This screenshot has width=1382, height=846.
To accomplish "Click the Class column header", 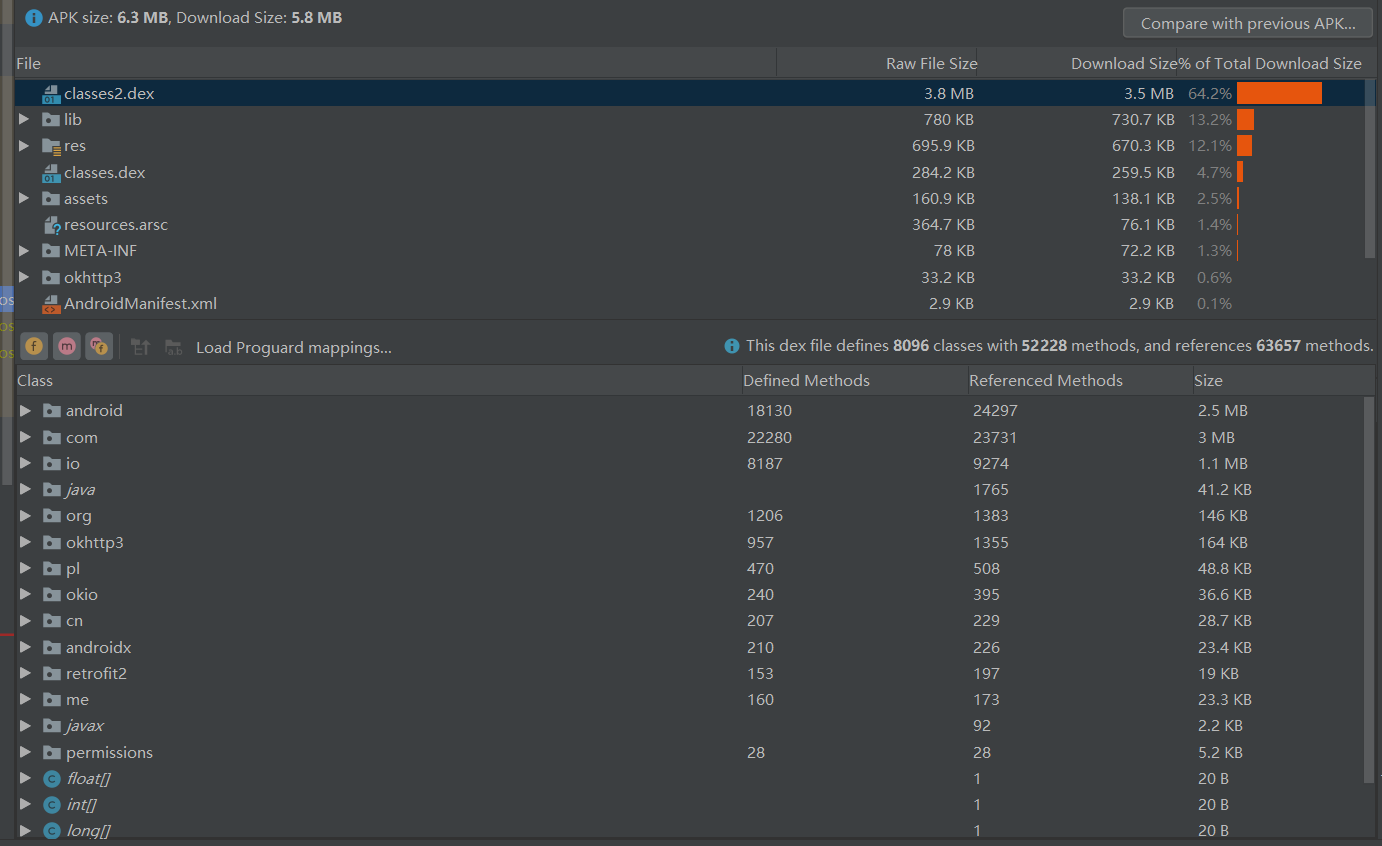I will click(x=378, y=380).
